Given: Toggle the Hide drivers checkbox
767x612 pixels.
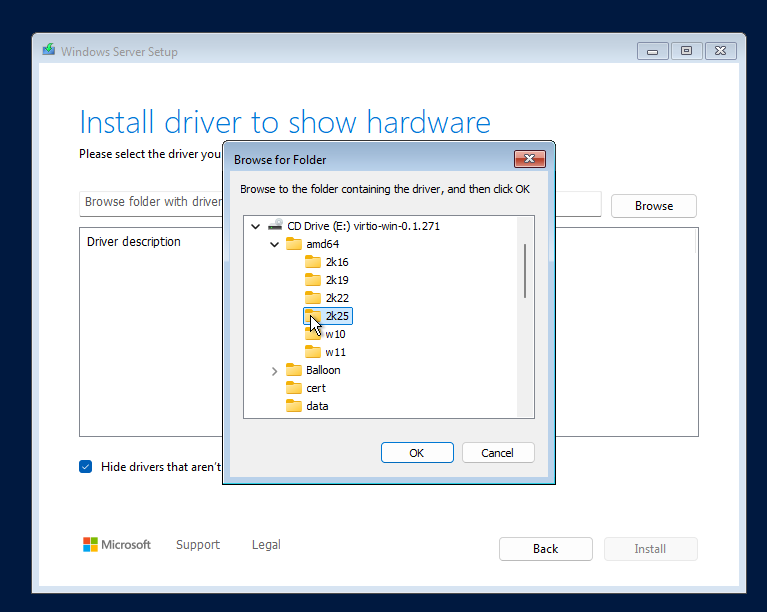Looking at the screenshot, I should 86,467.
